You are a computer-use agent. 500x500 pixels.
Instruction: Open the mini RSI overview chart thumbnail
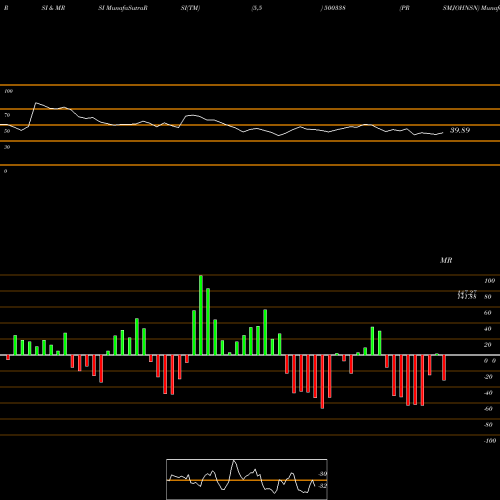(247, 479)
